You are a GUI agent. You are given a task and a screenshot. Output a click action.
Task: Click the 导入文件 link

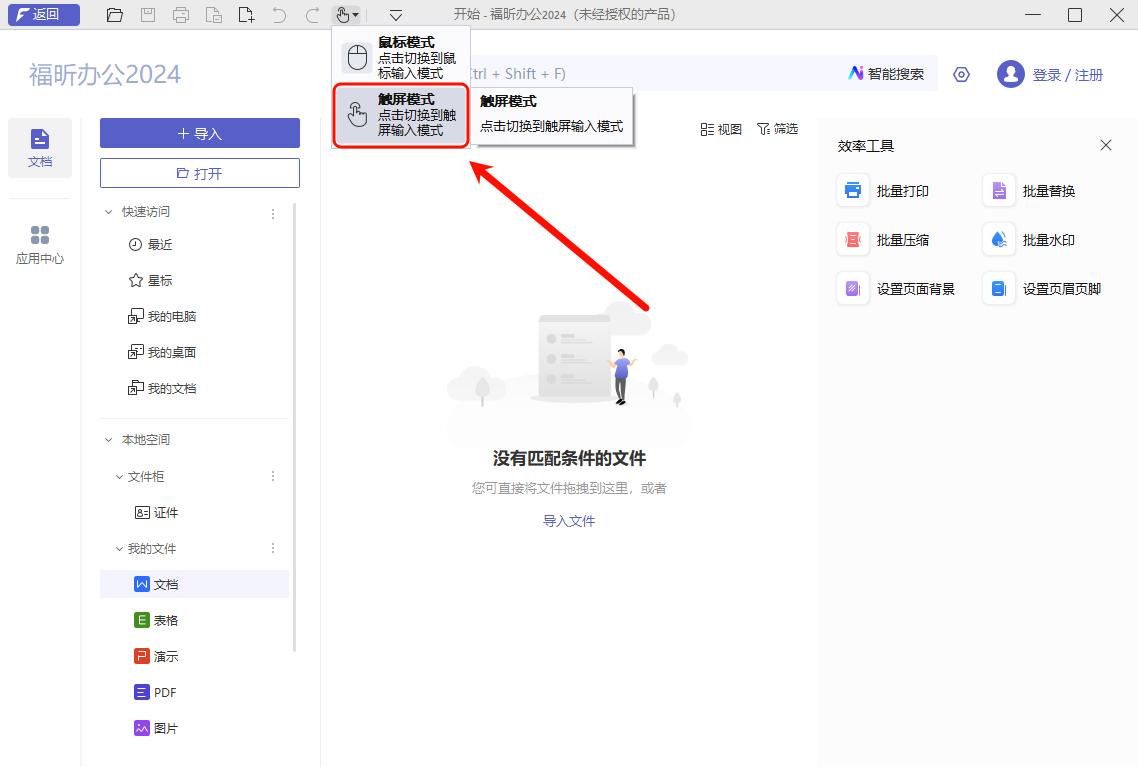pyautogui.click(x=569, y=521)
